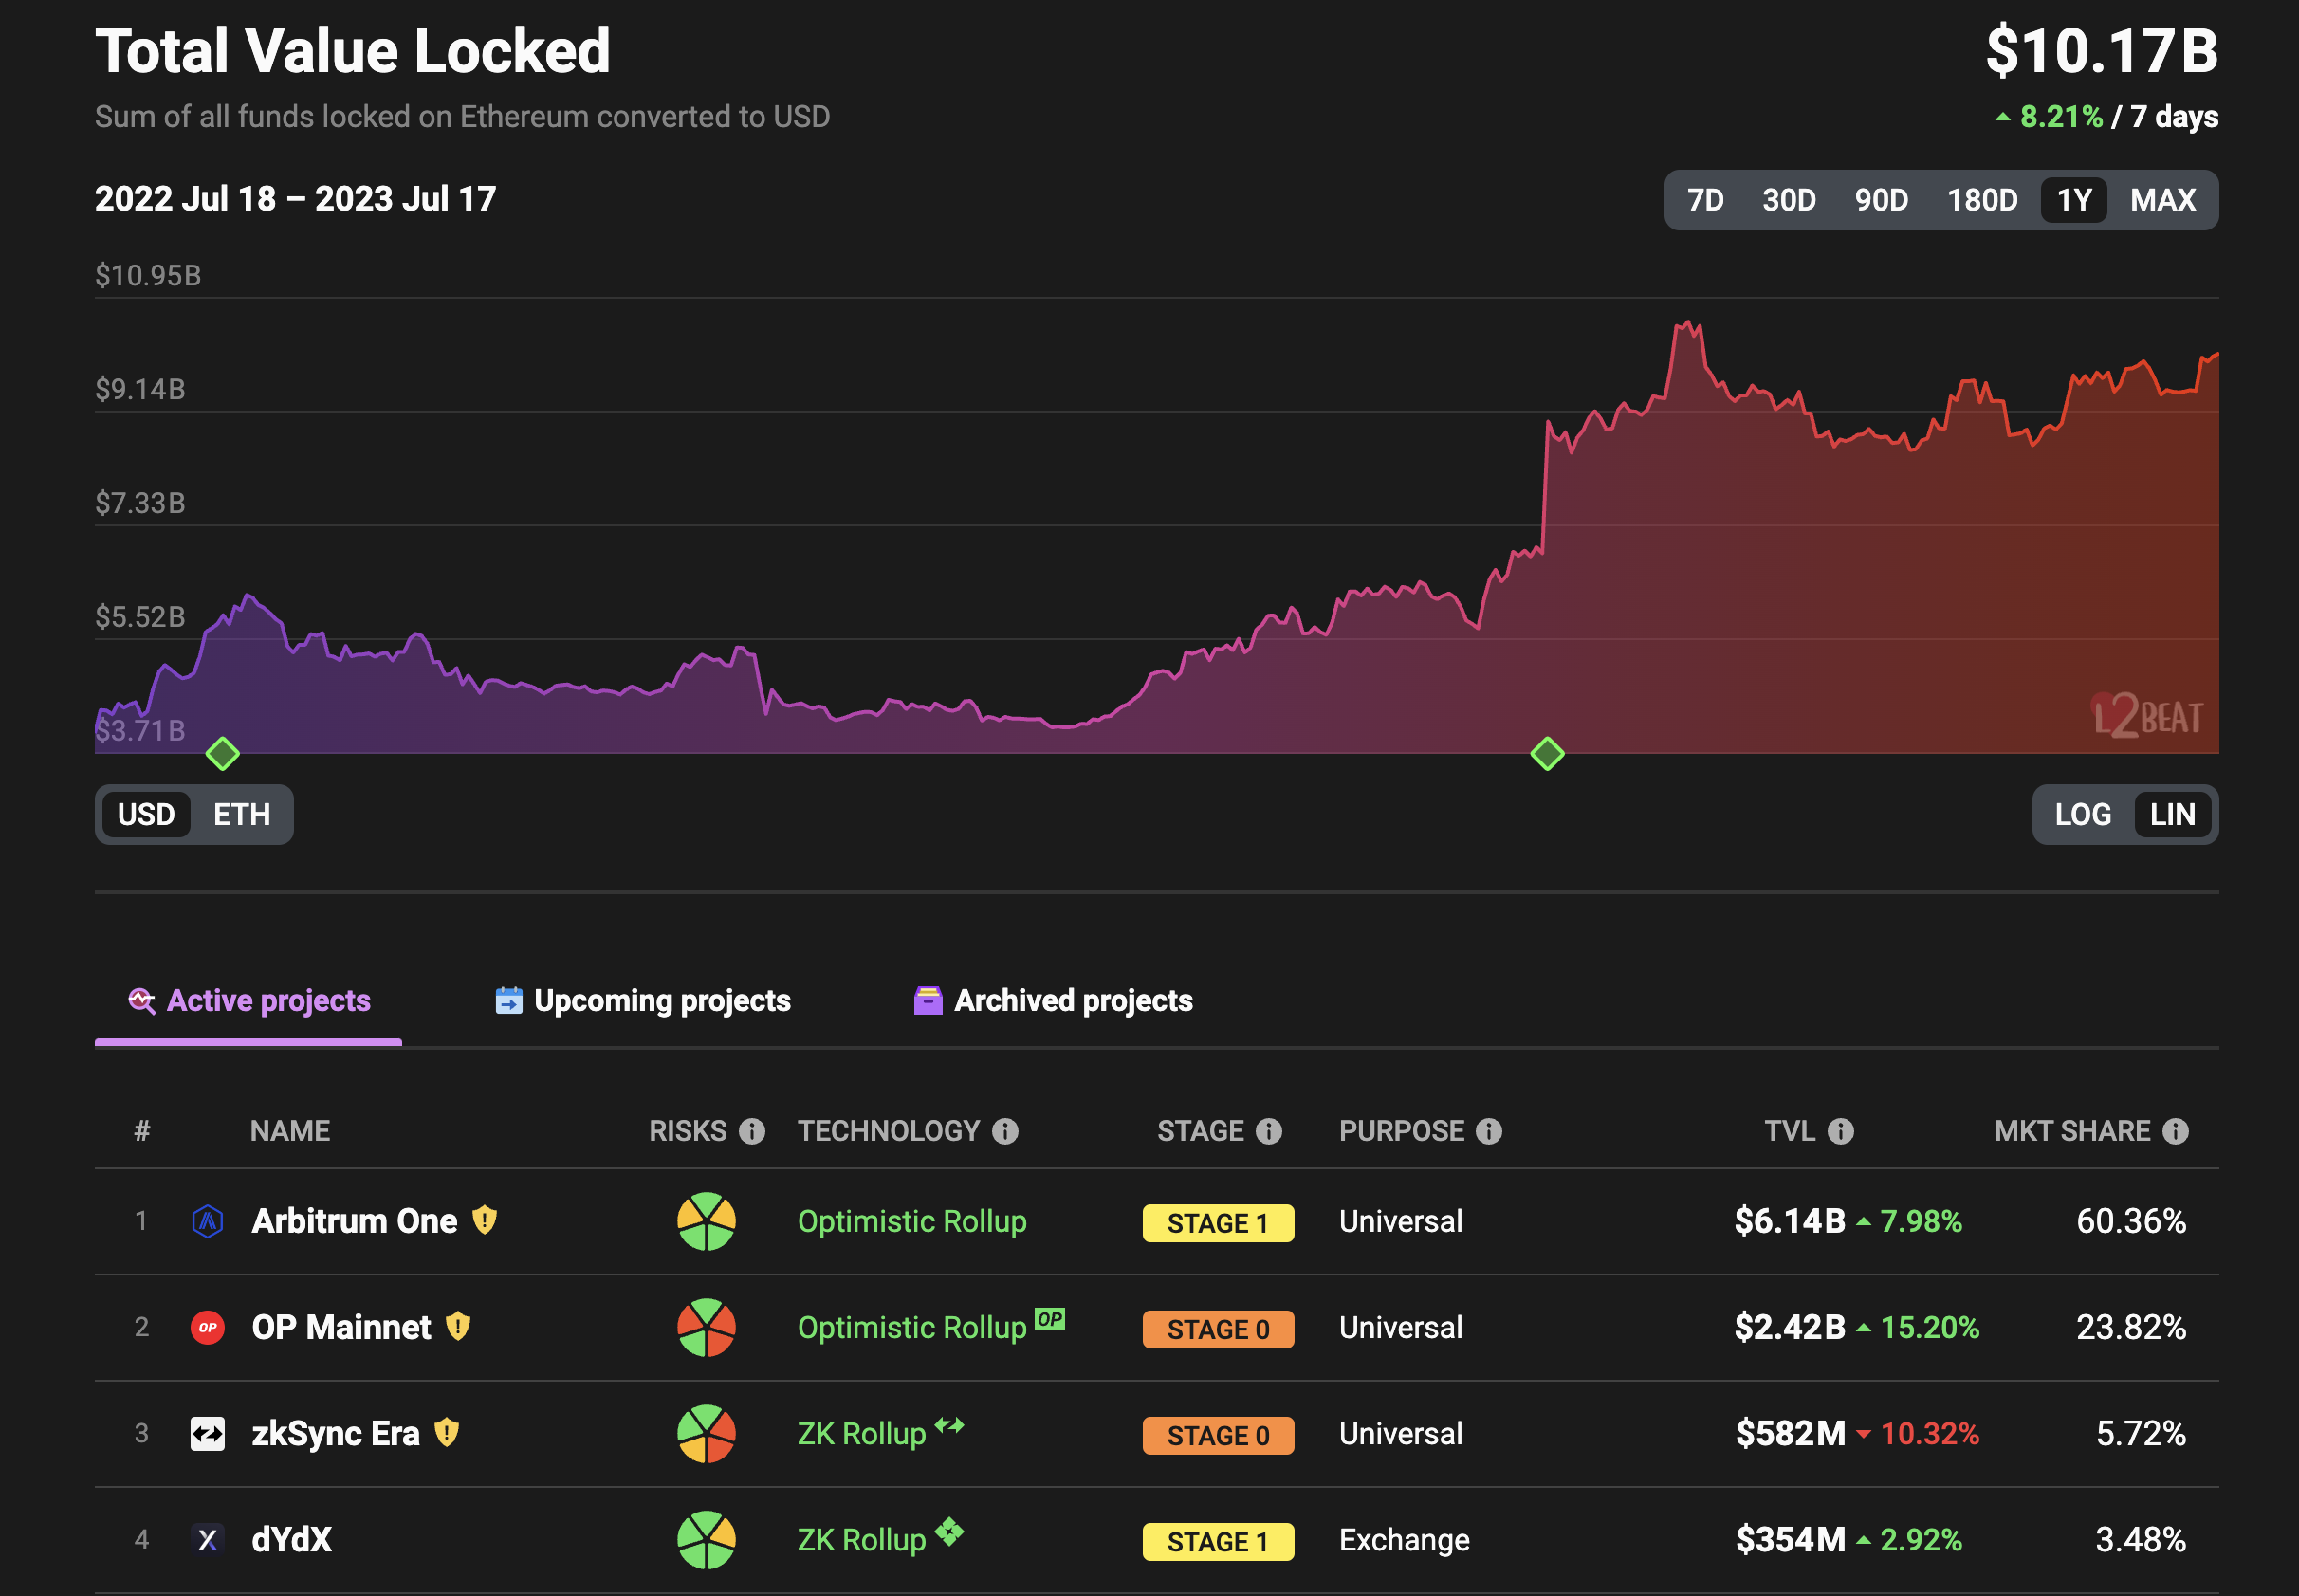Open the OP Mainnet project link
The height and width of the screenshot is (1596, 2299).
point(341,1328)
